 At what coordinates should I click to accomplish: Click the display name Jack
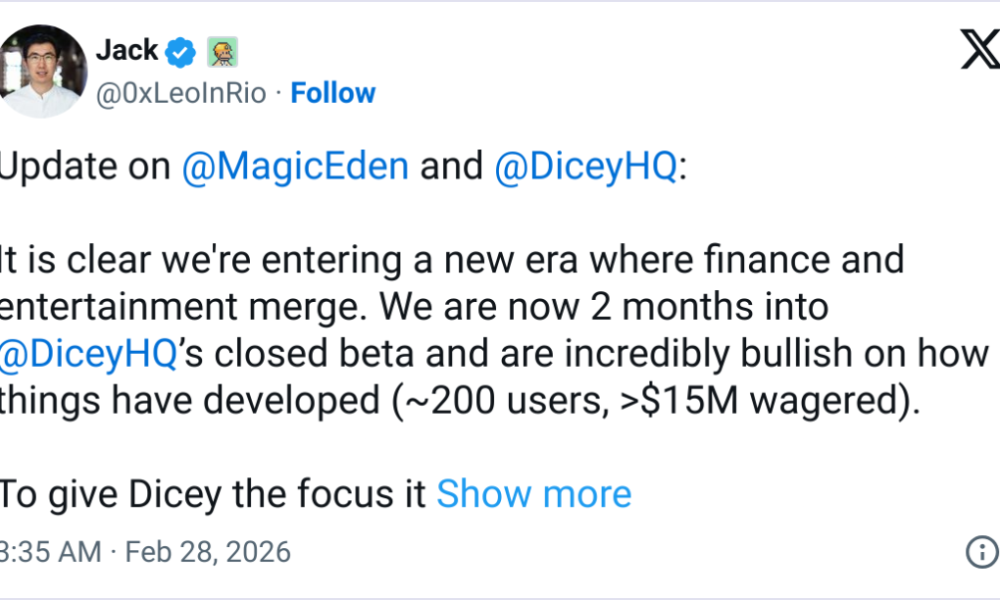[127, 50]
